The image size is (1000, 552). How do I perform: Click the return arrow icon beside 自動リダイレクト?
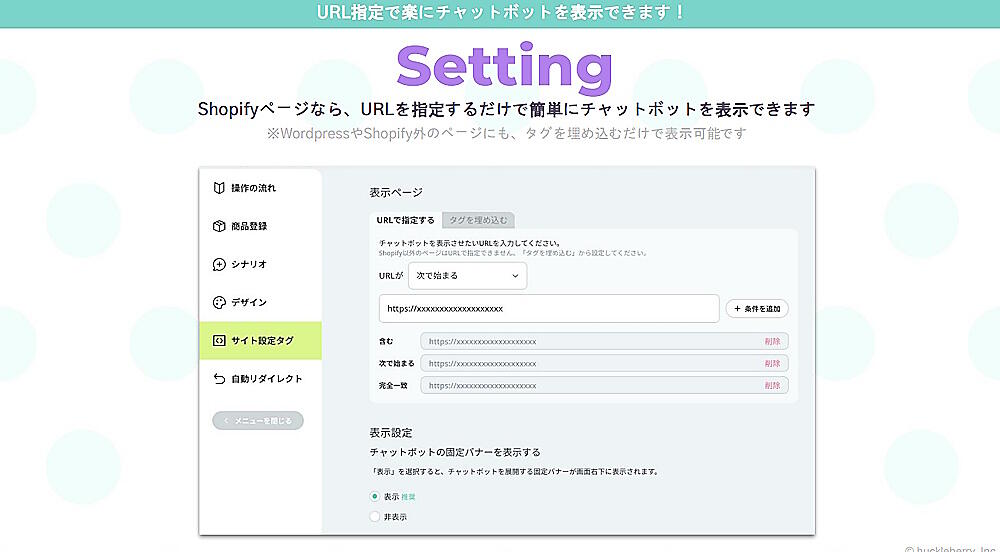tap(219, 379)
